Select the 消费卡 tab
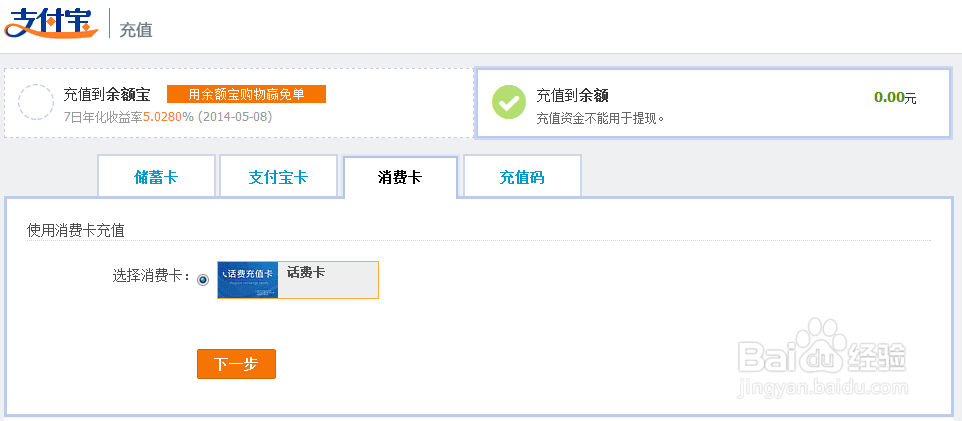The height and width of the screenshot is (421, 962). [400, 178]
